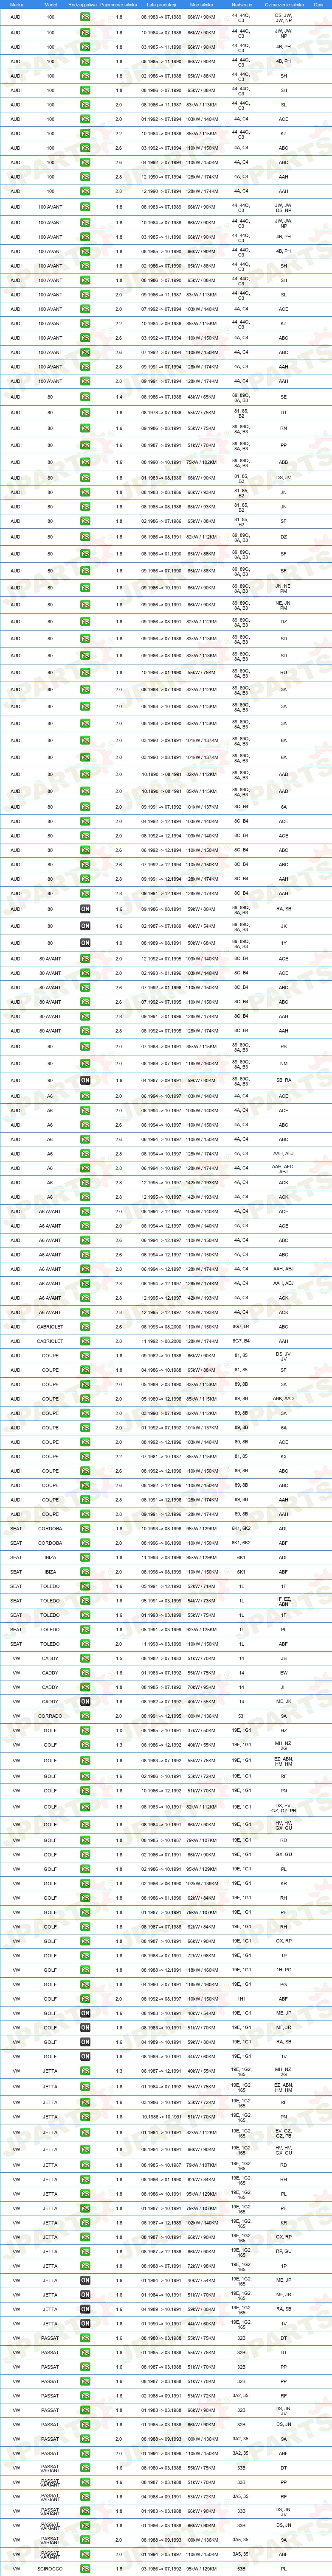Click the Marka column header
Screen dimensions: 332x2576
(16, 5)
